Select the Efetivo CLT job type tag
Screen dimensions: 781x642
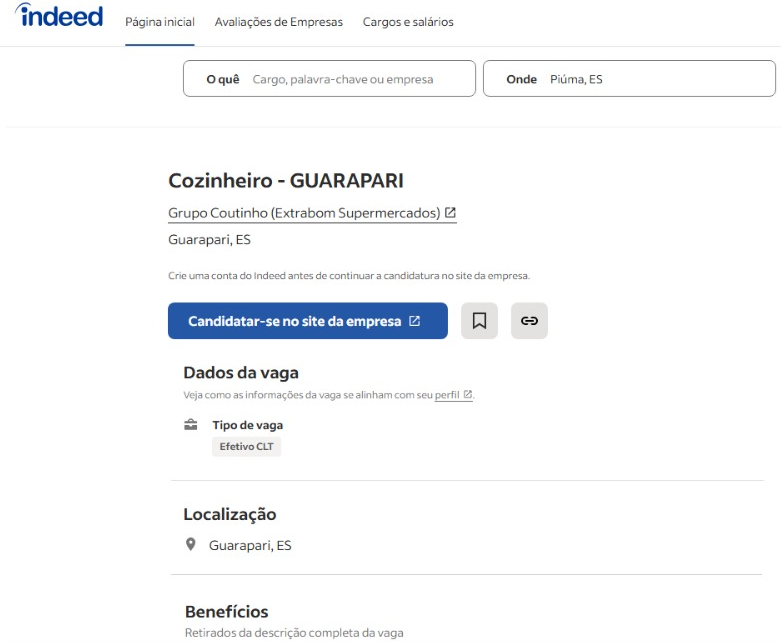pos(247,446)
